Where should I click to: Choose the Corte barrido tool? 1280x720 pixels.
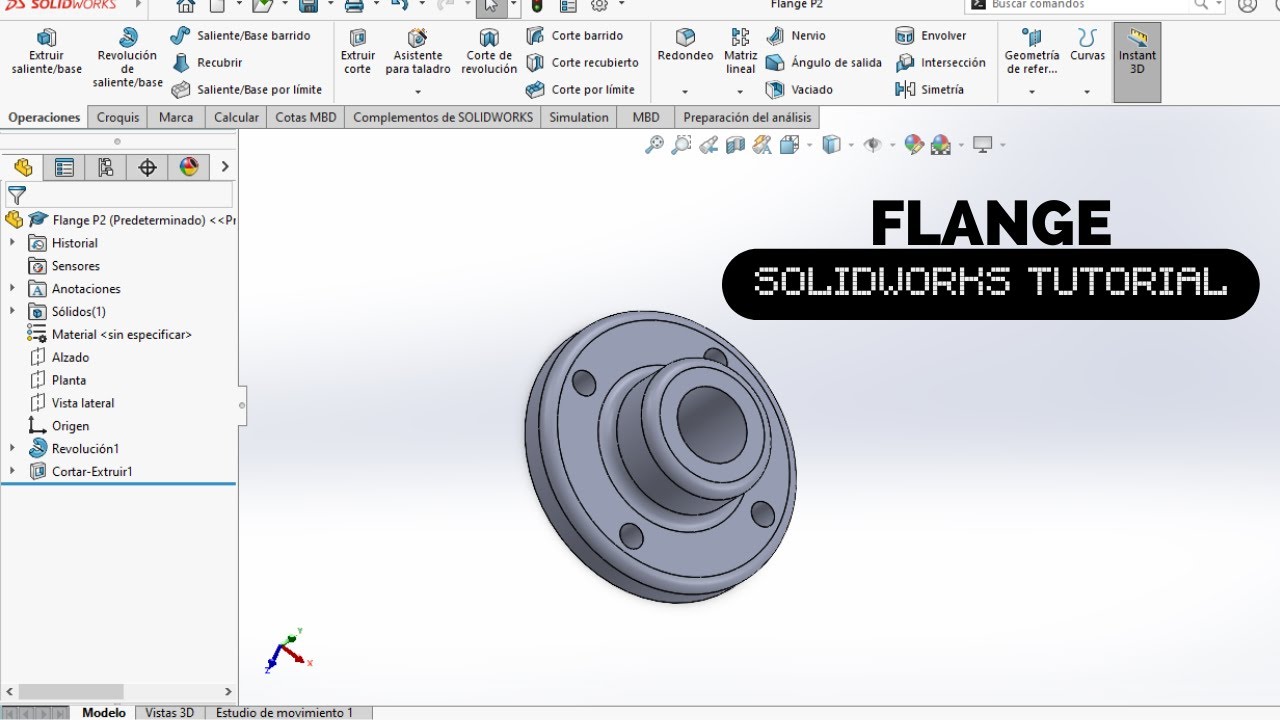[x=575, y=35]
